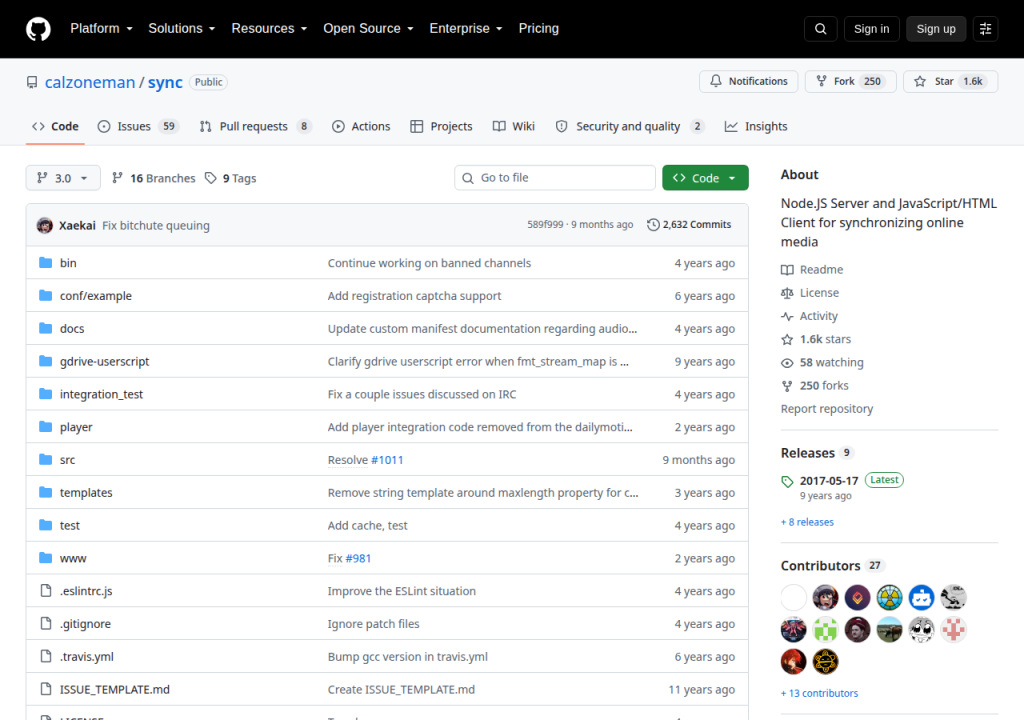1024x720 pixels.
Task: Switch to the Issues tab
Action: pos(137,126)
